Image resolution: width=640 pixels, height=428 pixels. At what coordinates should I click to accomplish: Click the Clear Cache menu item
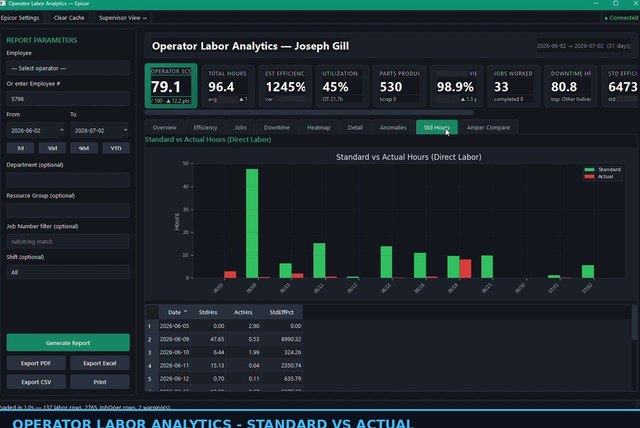69,18
